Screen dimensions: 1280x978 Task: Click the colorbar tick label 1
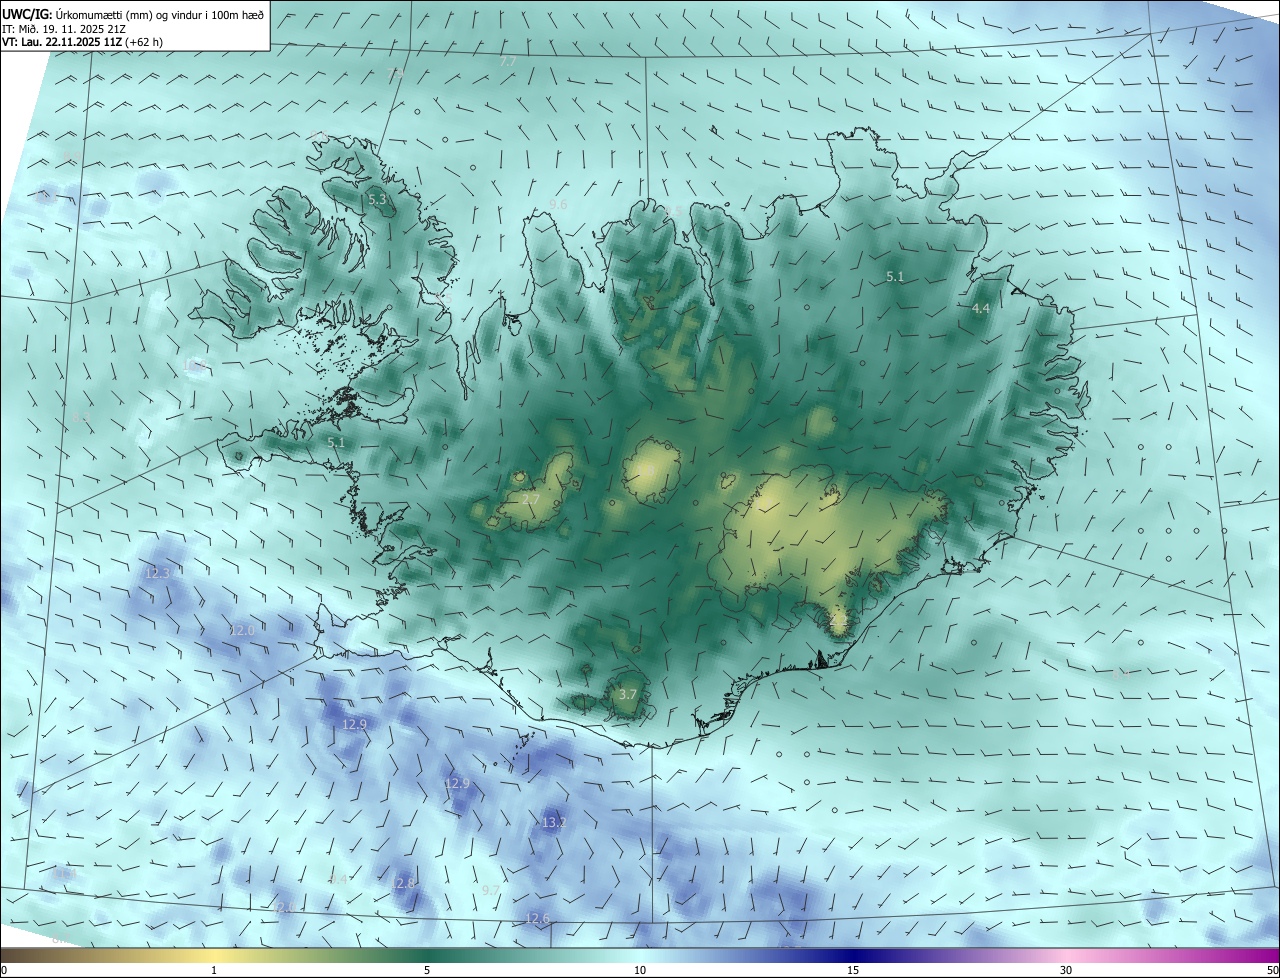tap(214, 970)
